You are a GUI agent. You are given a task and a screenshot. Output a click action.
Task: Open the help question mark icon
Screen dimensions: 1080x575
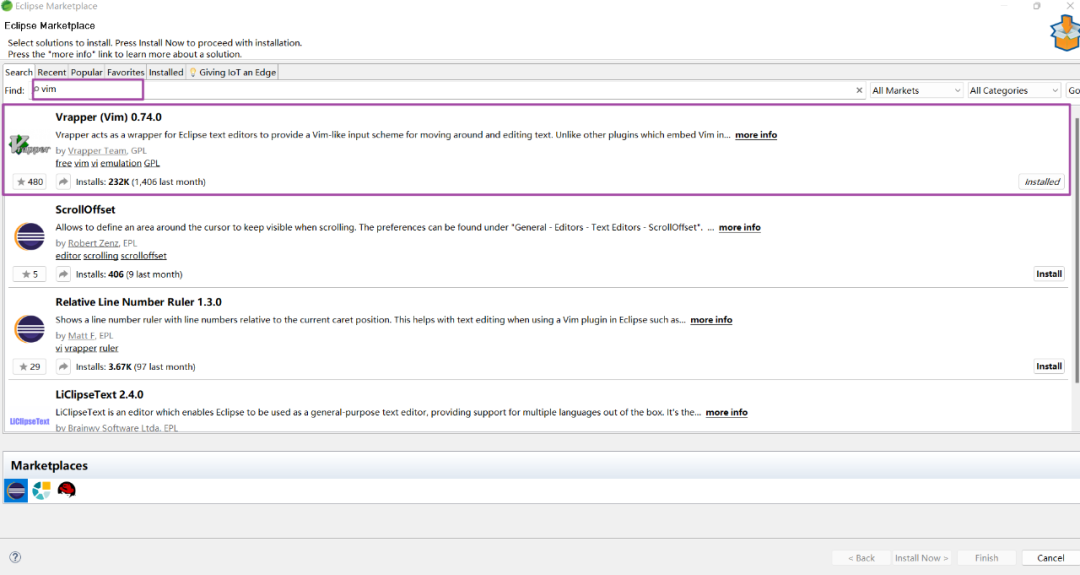(x=15, y=557)
